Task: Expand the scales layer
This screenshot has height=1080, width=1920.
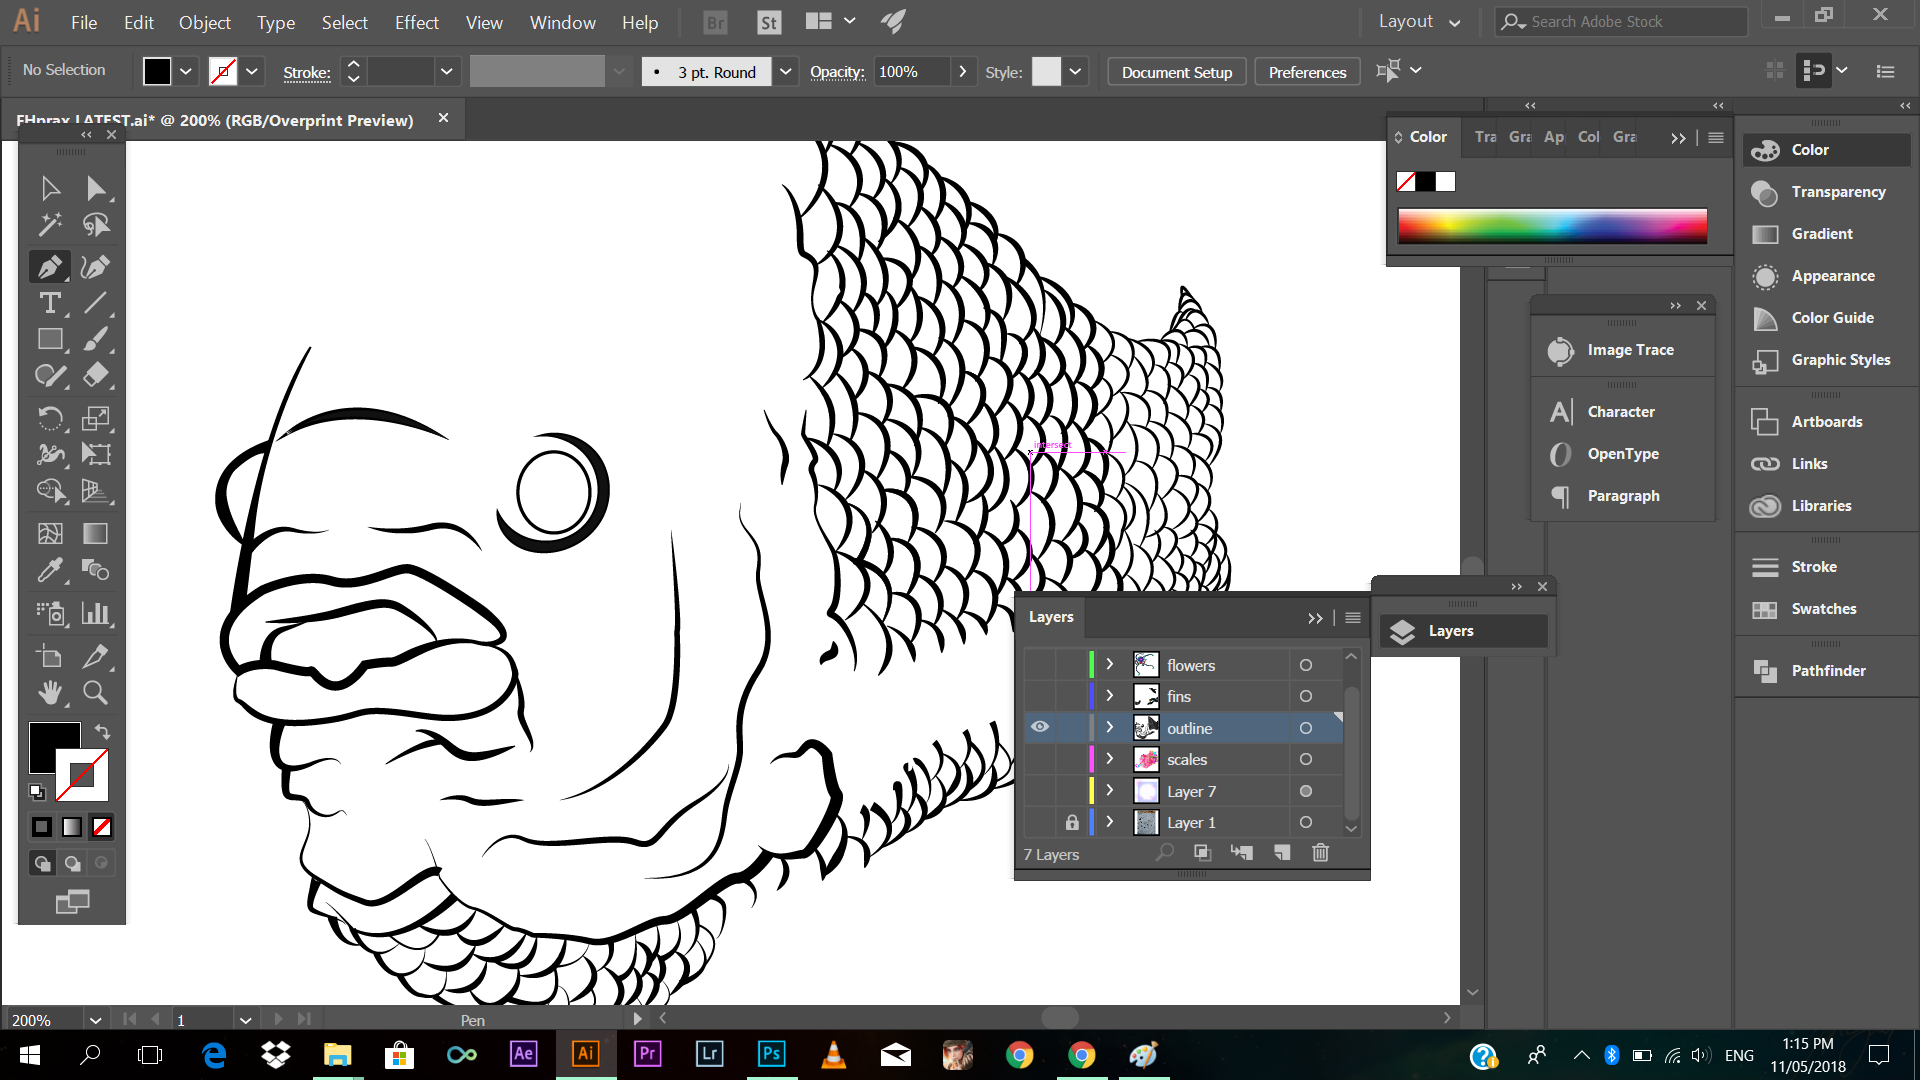Action: click(x=1109, y=759)
